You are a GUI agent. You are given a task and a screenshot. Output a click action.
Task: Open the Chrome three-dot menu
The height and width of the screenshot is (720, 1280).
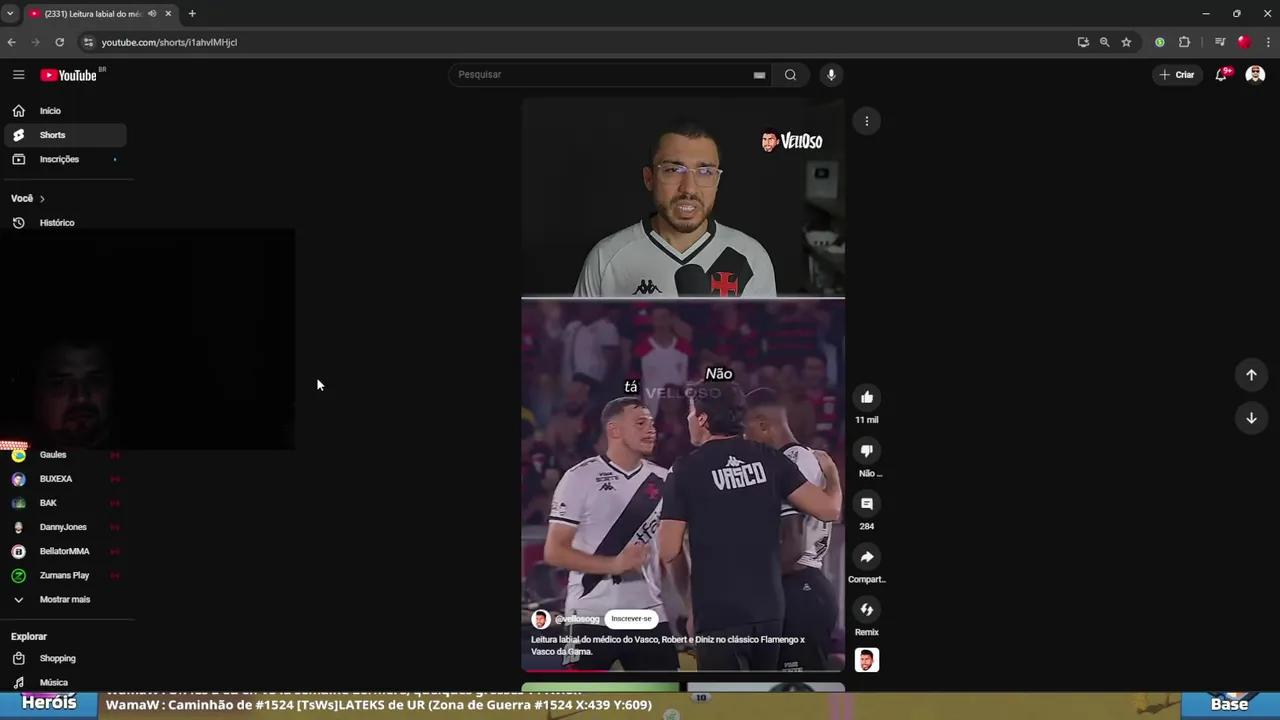1268,42
